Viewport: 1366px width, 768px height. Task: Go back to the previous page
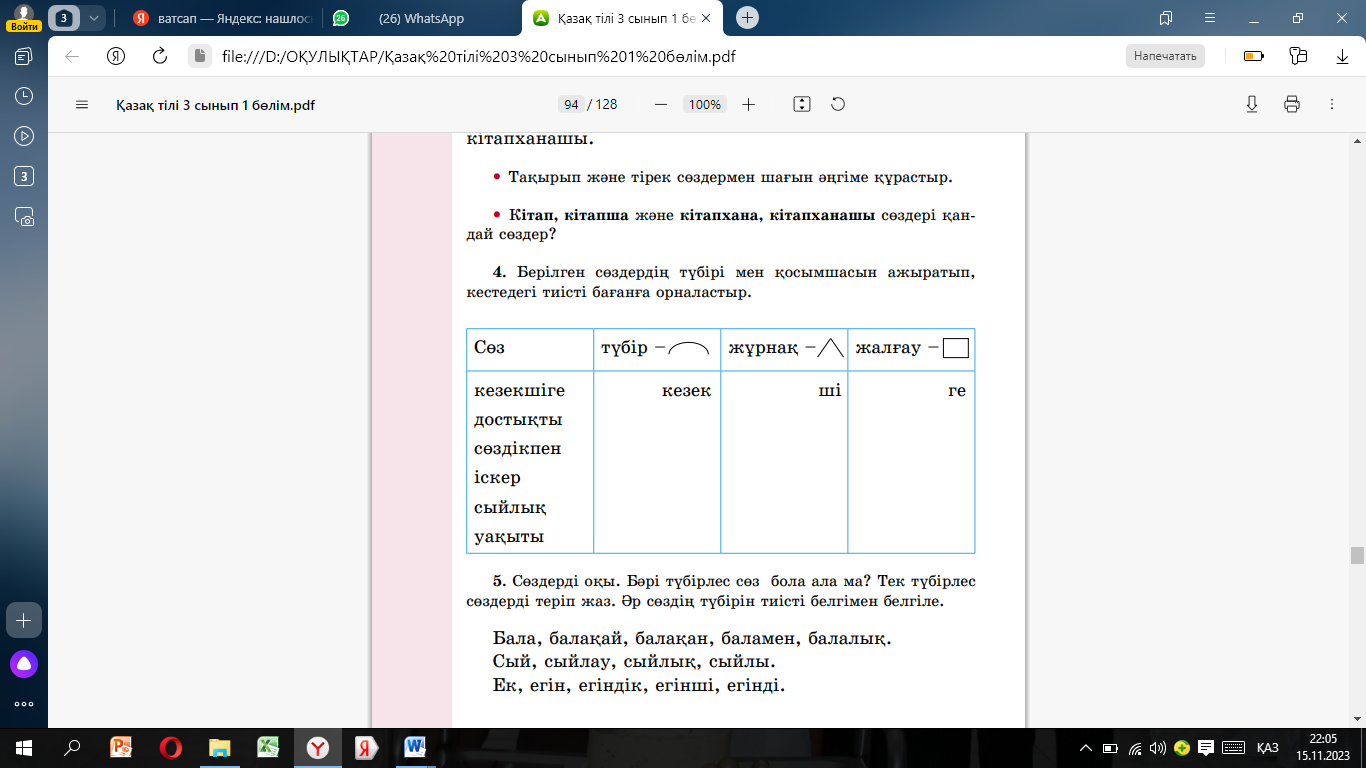[x=72, y=56]
